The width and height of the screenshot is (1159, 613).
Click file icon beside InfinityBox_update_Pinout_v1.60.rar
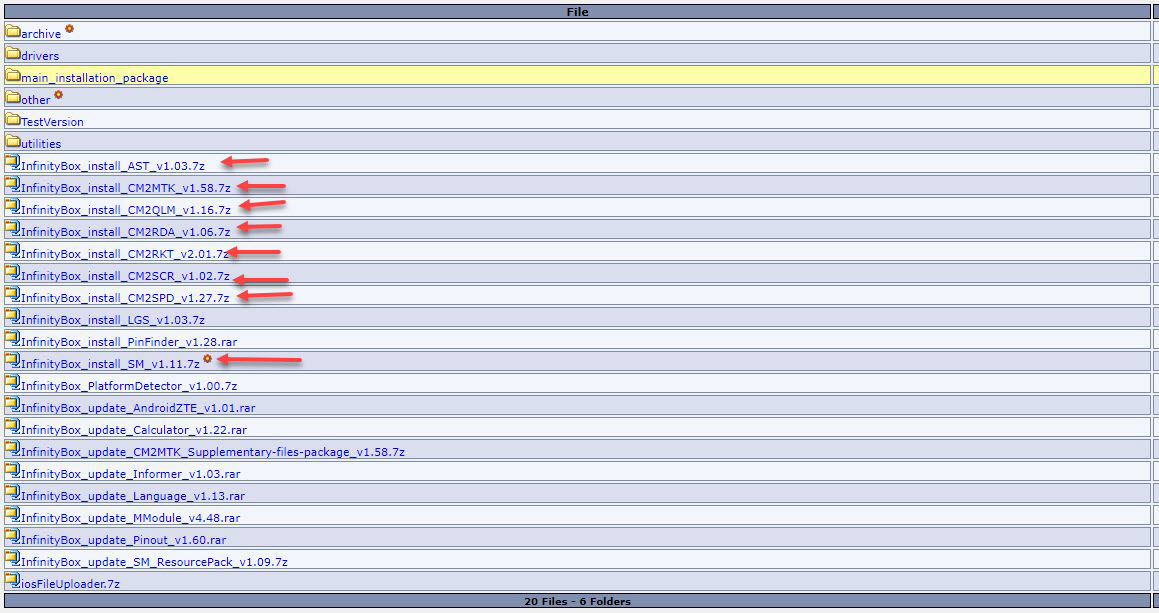click(13, 537)
